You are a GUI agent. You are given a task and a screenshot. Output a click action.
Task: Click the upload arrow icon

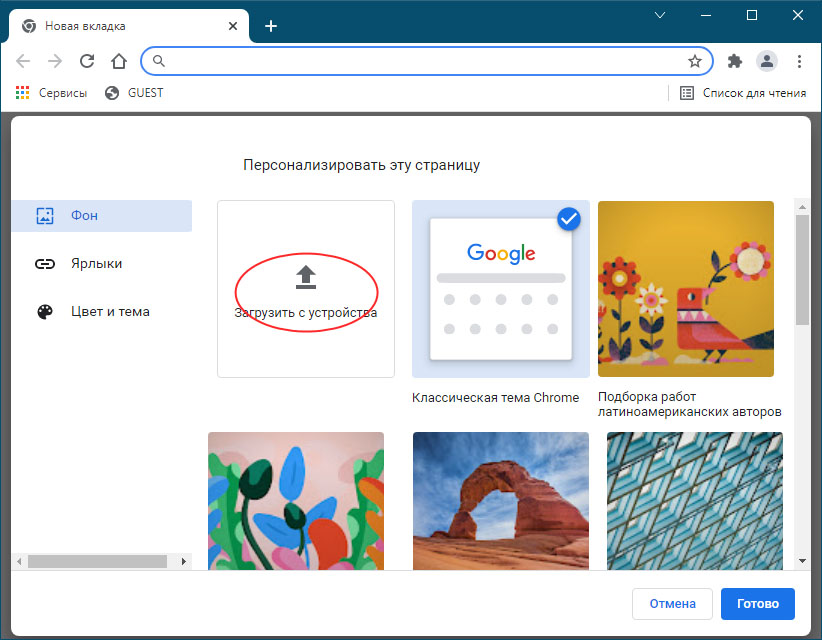[x=306, y=277]
